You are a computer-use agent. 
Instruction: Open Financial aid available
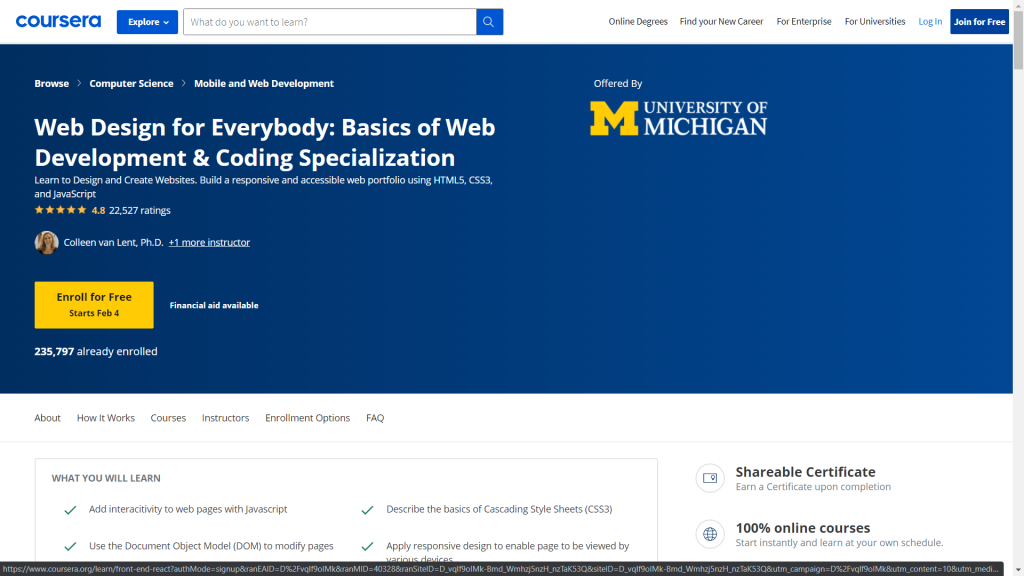click(213, 305)
